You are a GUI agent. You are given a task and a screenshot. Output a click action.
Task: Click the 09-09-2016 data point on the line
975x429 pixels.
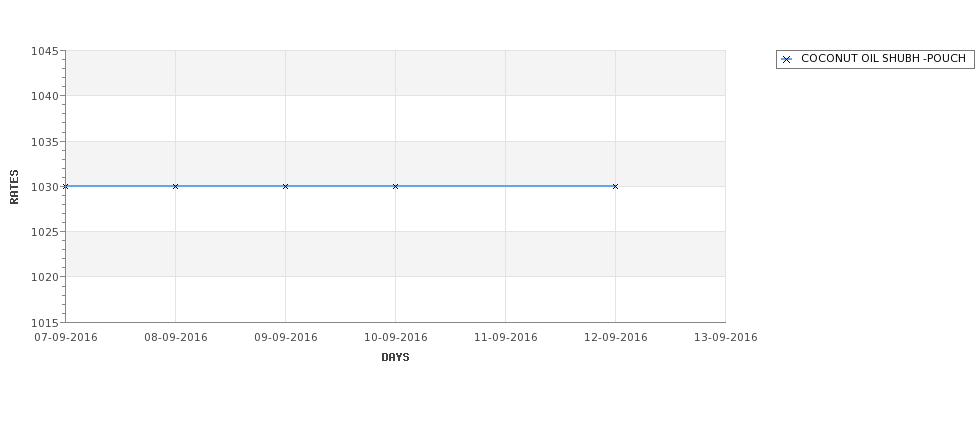tap(286, 186)
